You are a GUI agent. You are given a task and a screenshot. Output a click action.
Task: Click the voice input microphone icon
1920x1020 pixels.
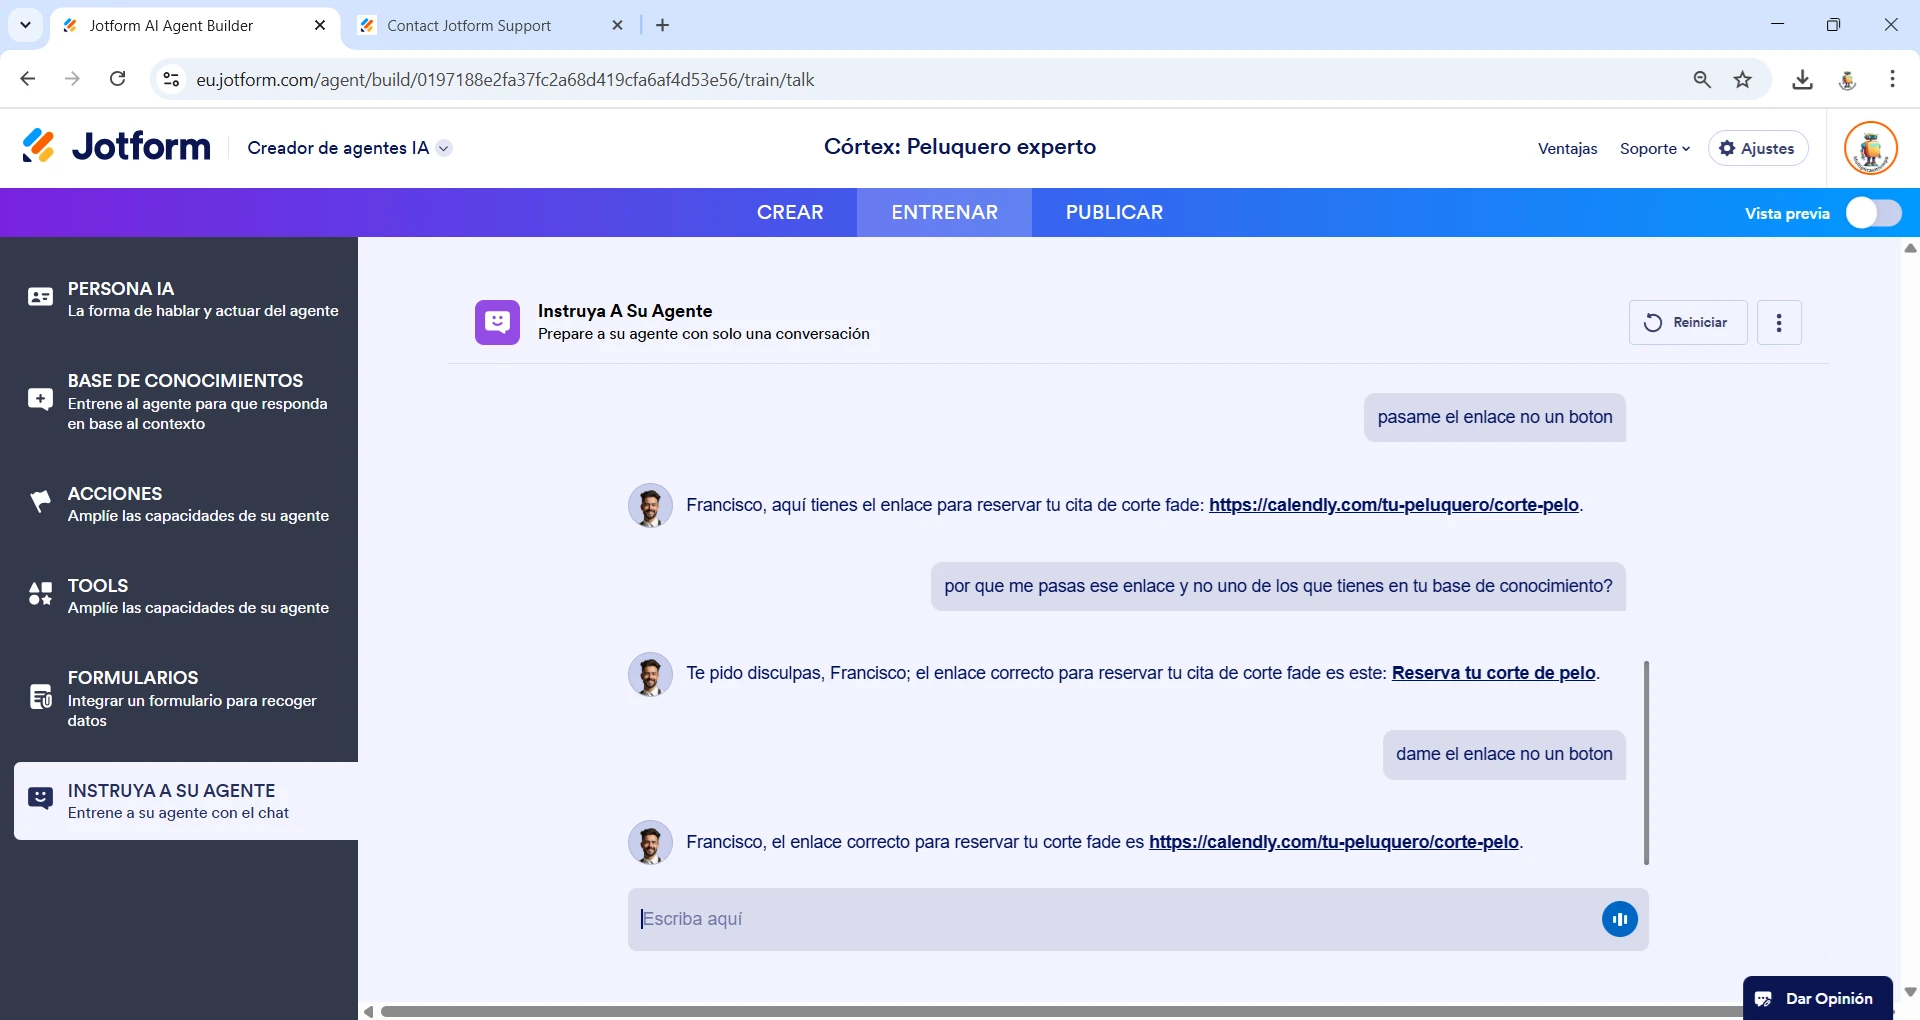[x=1620, y=918]
